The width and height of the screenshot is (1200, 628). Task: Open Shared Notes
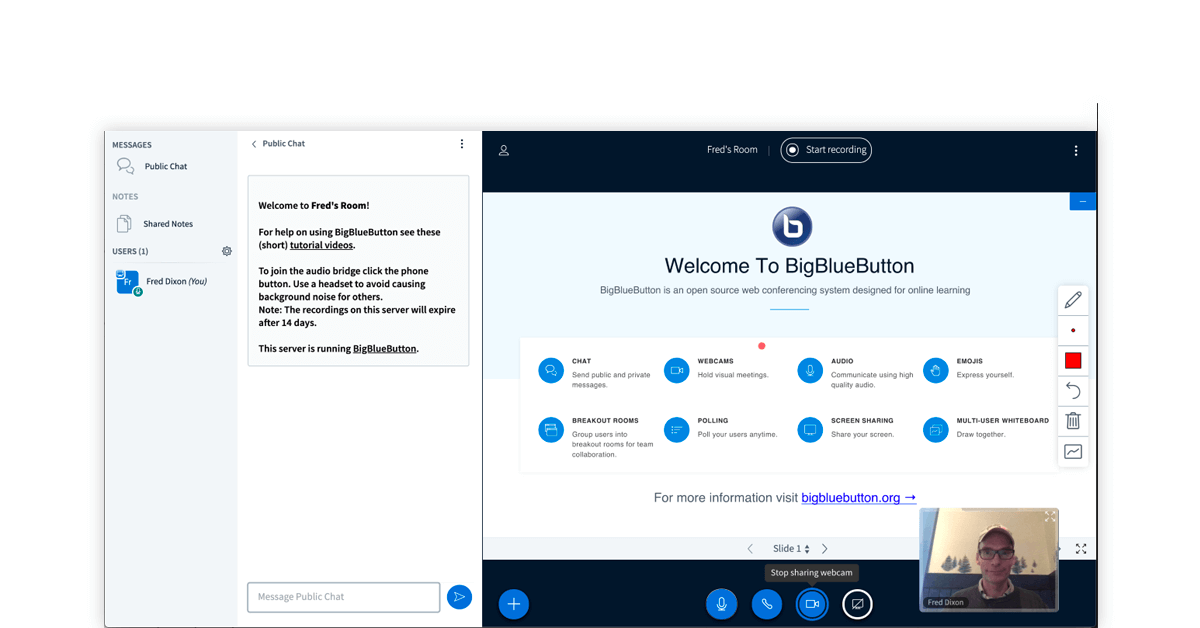[x=155, y=224]
